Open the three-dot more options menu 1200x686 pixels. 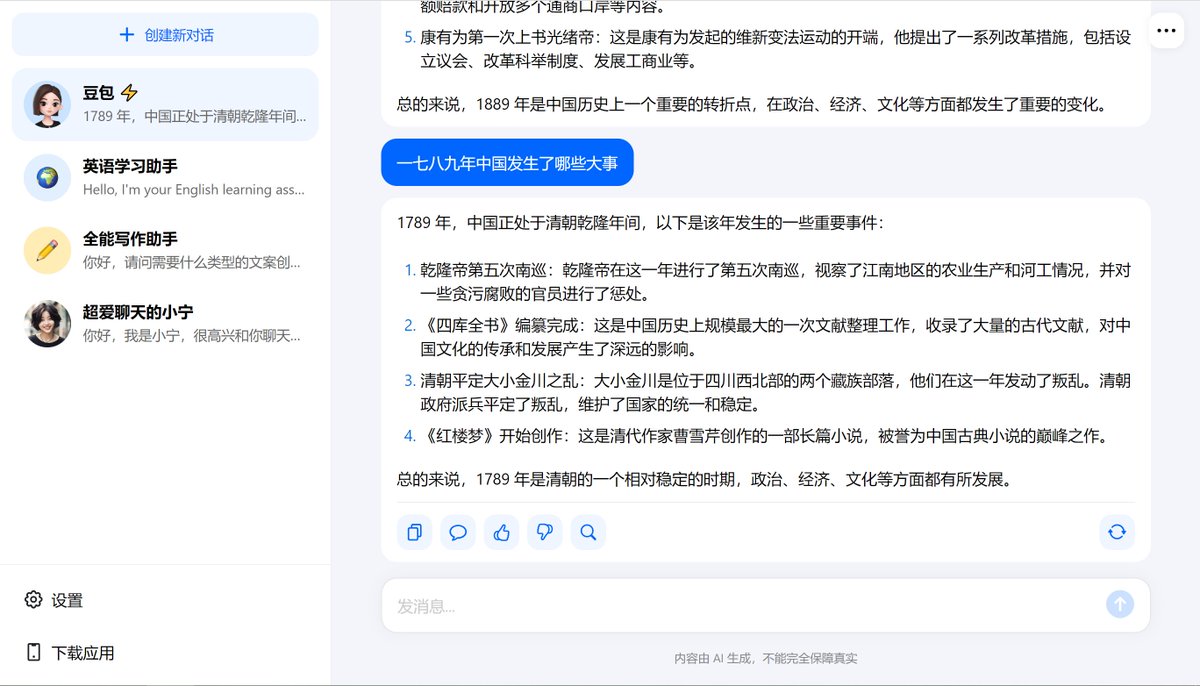pos(1166,30)
